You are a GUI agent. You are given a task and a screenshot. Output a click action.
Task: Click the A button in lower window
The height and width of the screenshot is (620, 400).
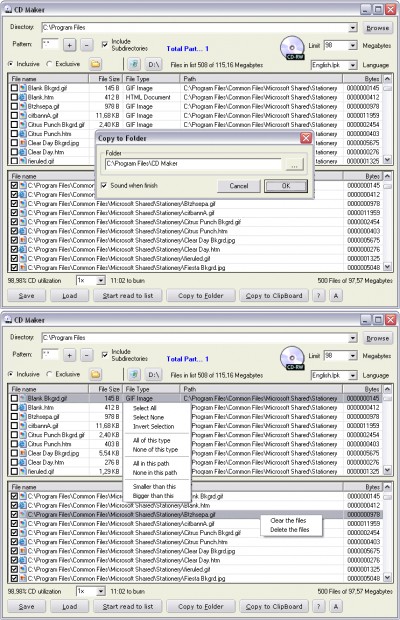[336, 606]
